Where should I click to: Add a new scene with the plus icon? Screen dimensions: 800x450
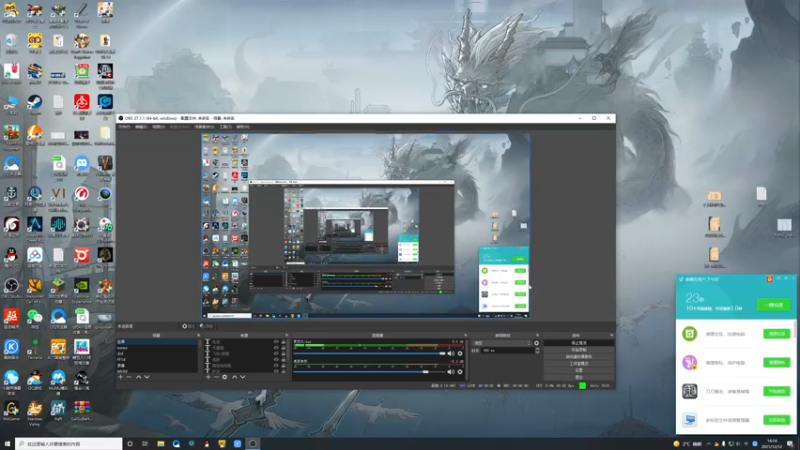120,377
